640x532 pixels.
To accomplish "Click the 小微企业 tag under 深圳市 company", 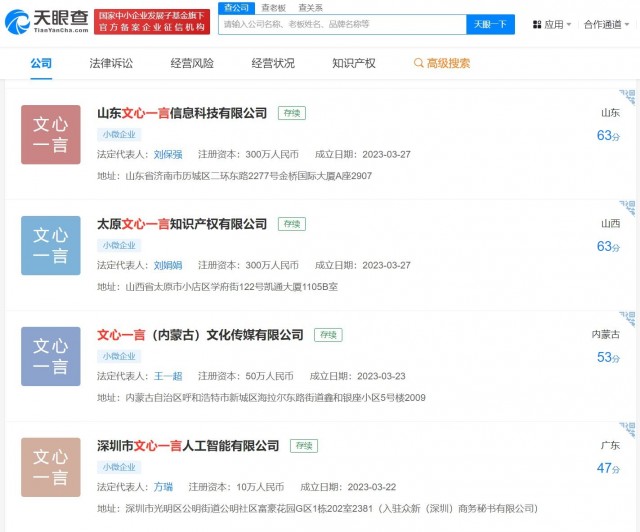I will 119,467.
